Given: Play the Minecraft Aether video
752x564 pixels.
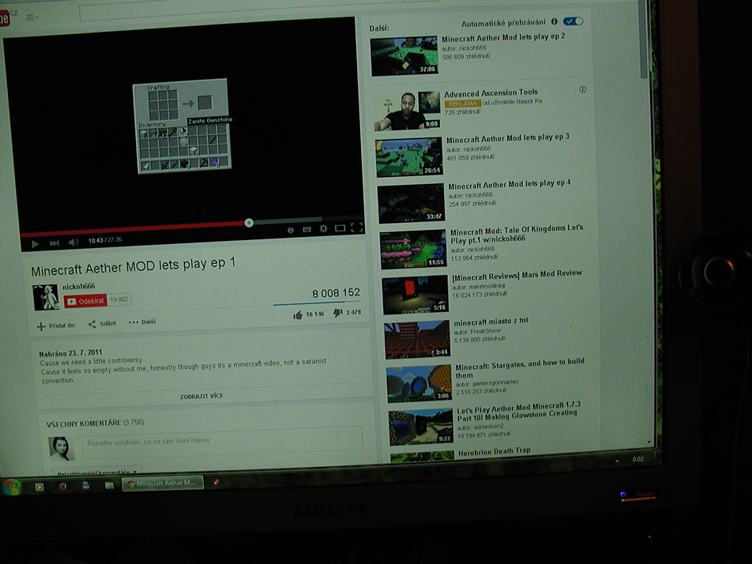Looking at the screenshot, I should (x=35, y=244).
